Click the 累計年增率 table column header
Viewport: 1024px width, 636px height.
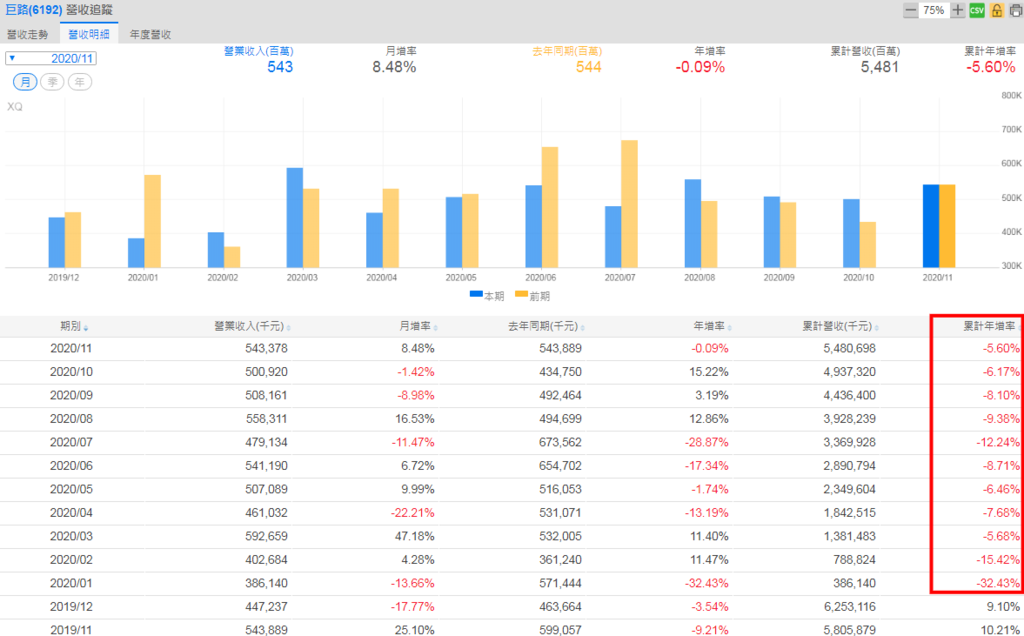click(989, 326)
